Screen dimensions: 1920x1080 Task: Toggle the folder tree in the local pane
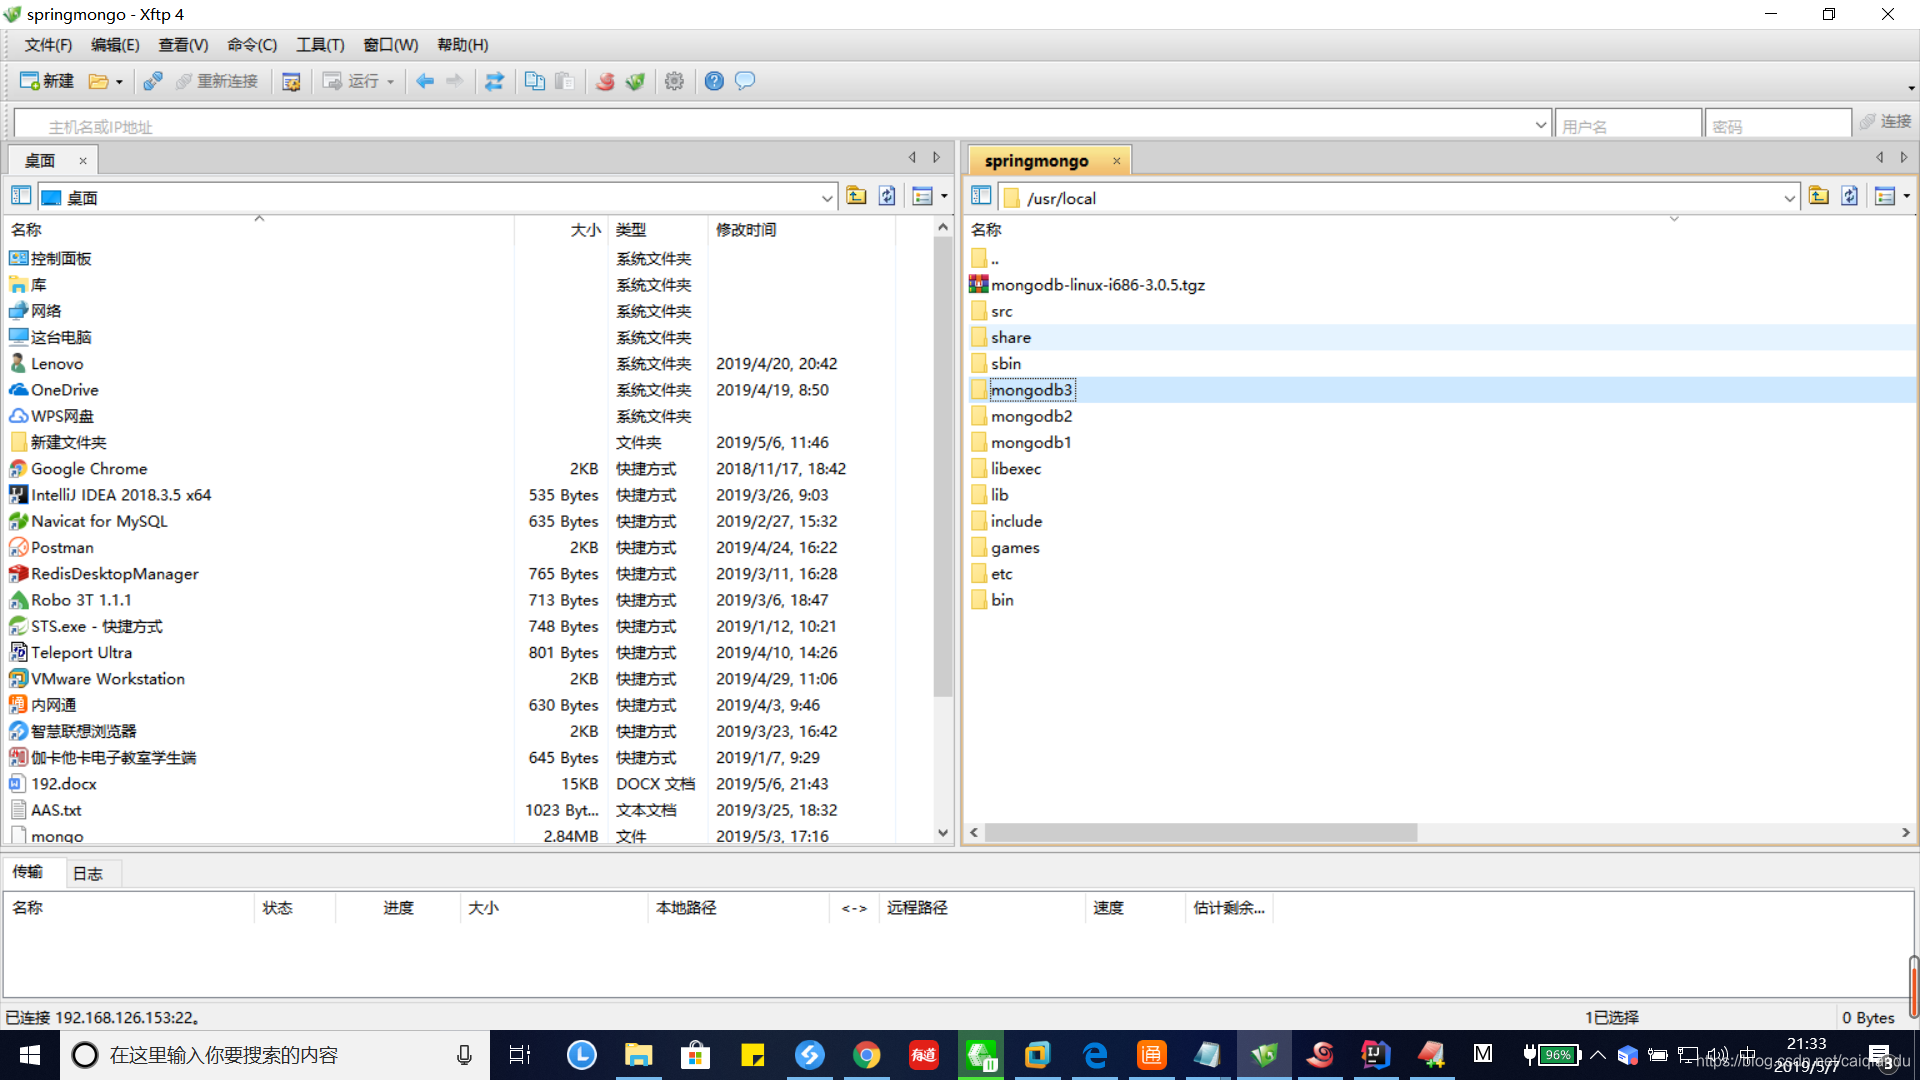tap(21, 196)
